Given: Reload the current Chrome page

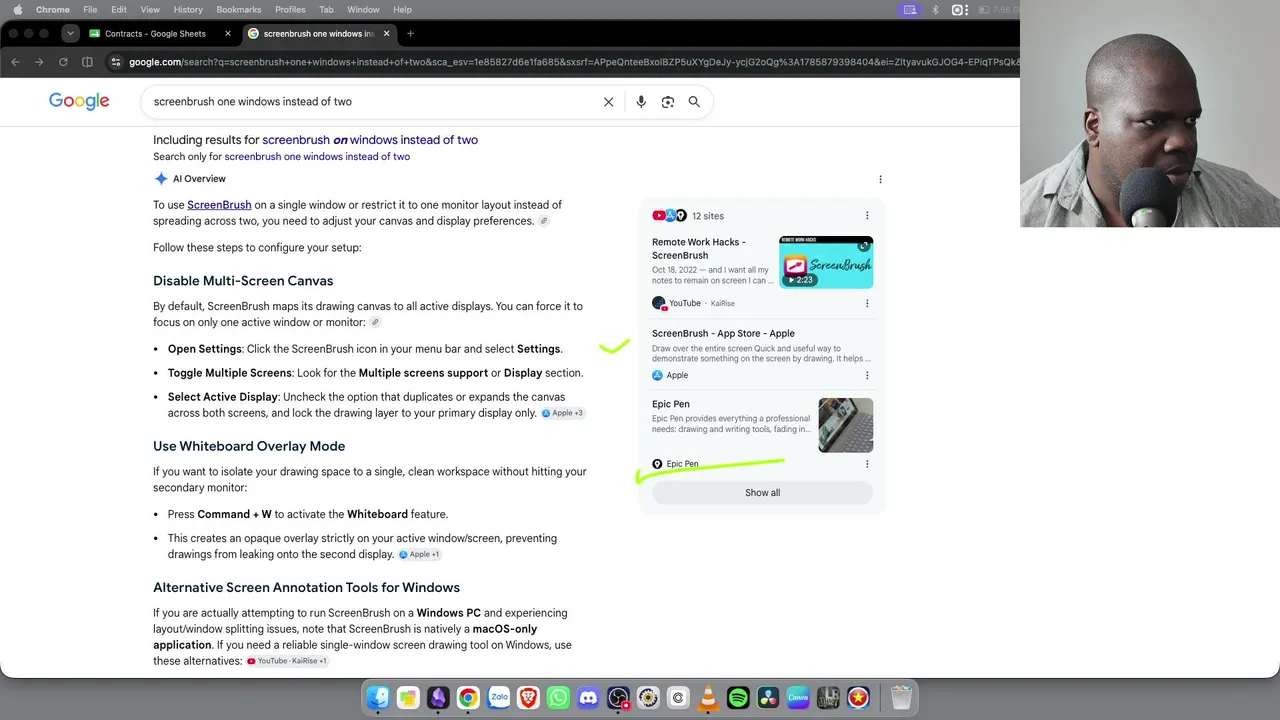Looking at the screenshot, I should pos(63,62).
